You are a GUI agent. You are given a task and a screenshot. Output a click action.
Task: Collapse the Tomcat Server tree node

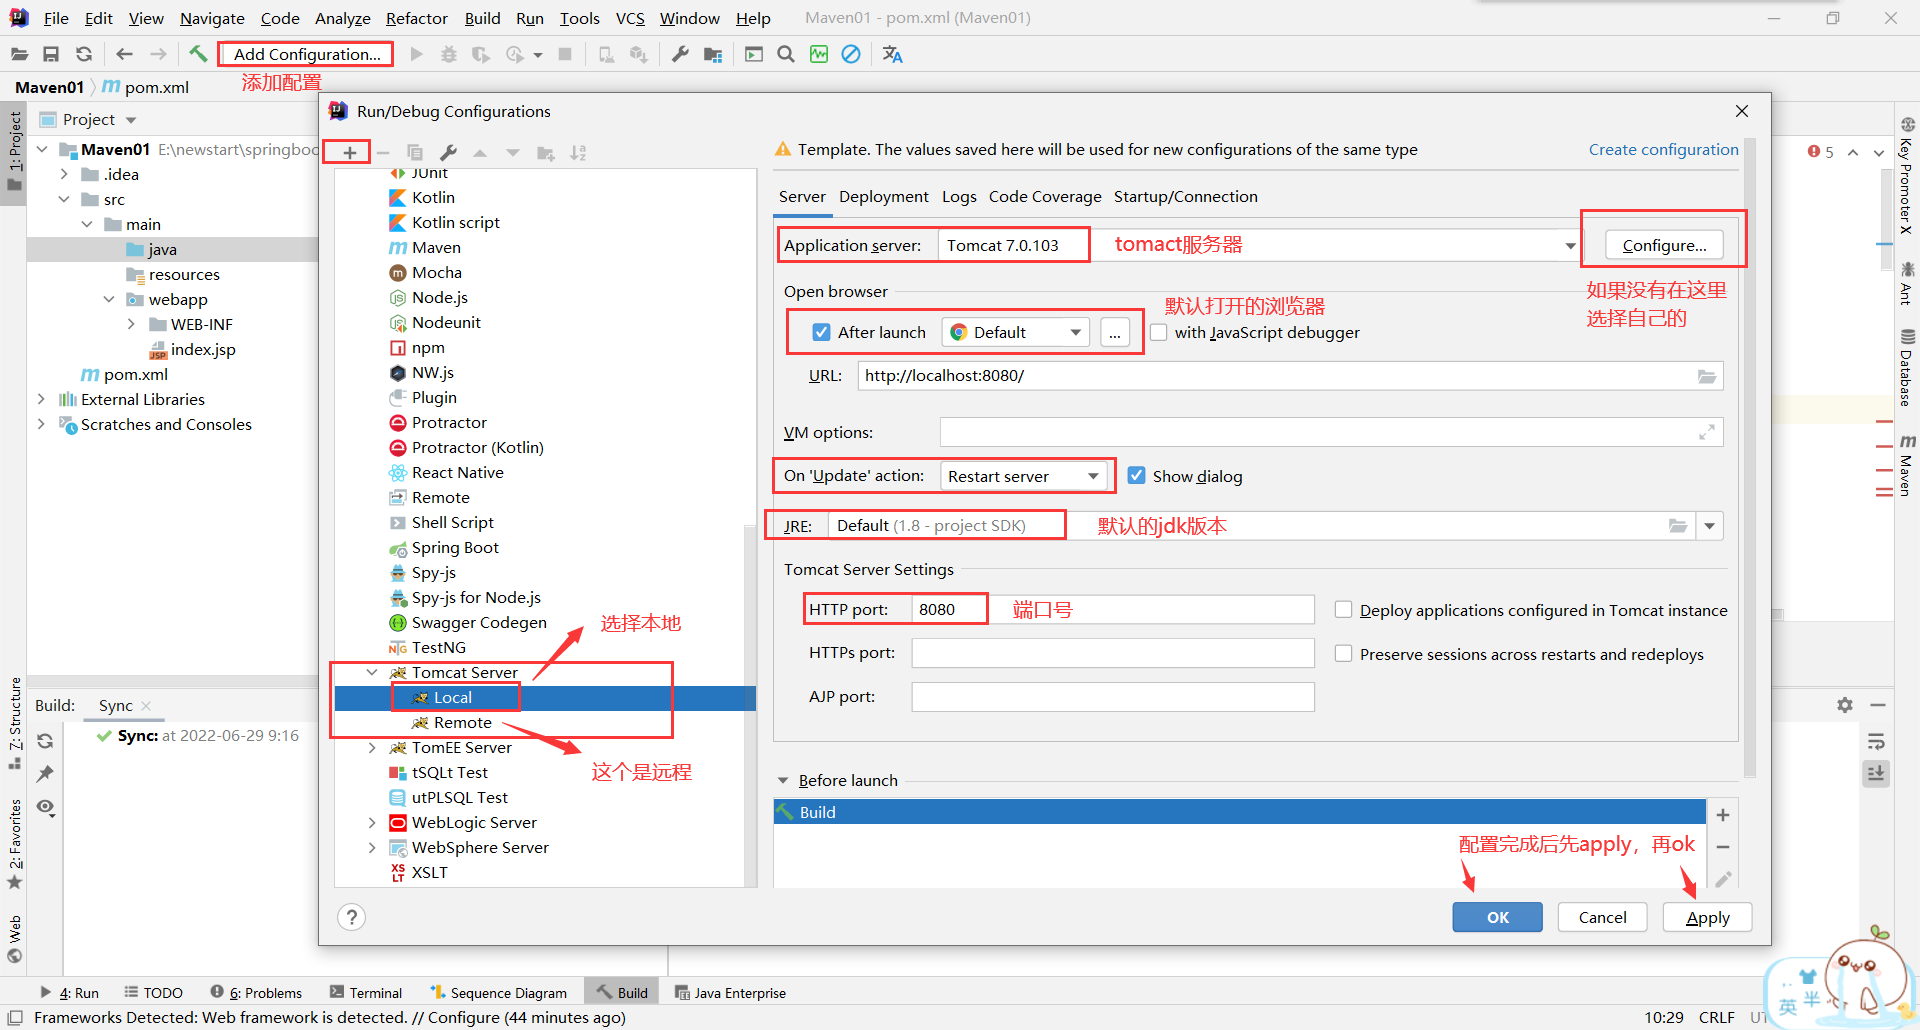[x=372, y=672]
